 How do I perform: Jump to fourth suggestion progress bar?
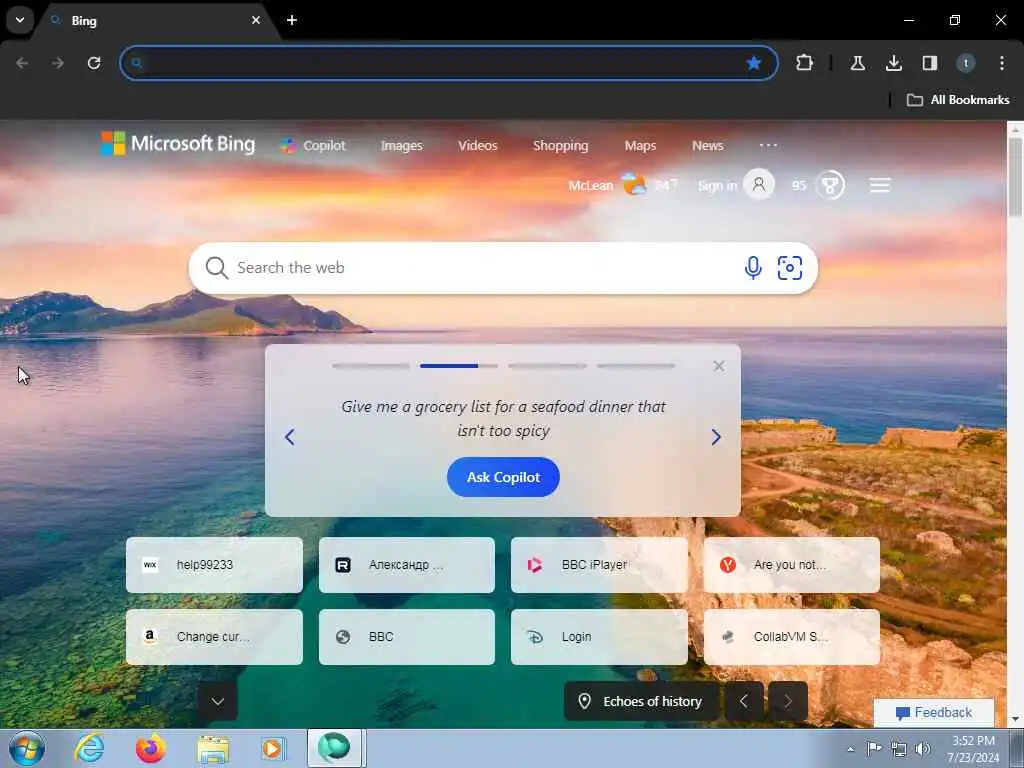[x=635, y=366]
